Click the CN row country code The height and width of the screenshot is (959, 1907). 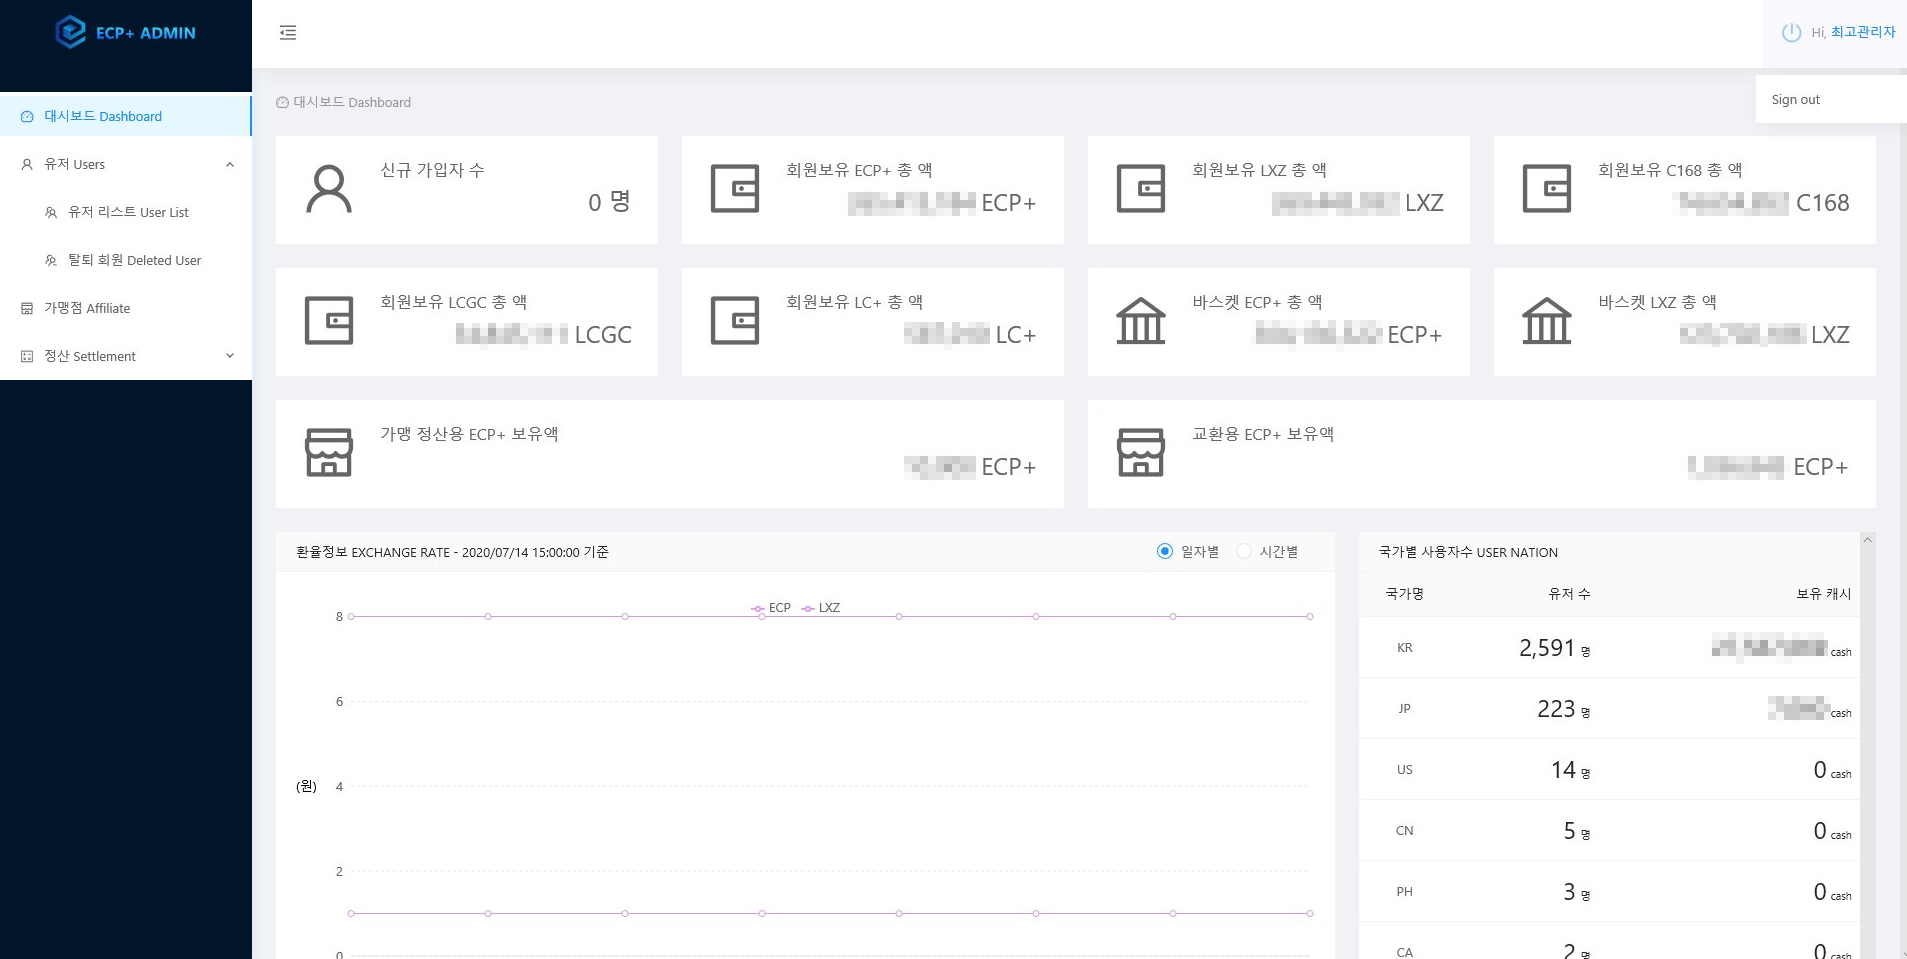pos(1405,831)
